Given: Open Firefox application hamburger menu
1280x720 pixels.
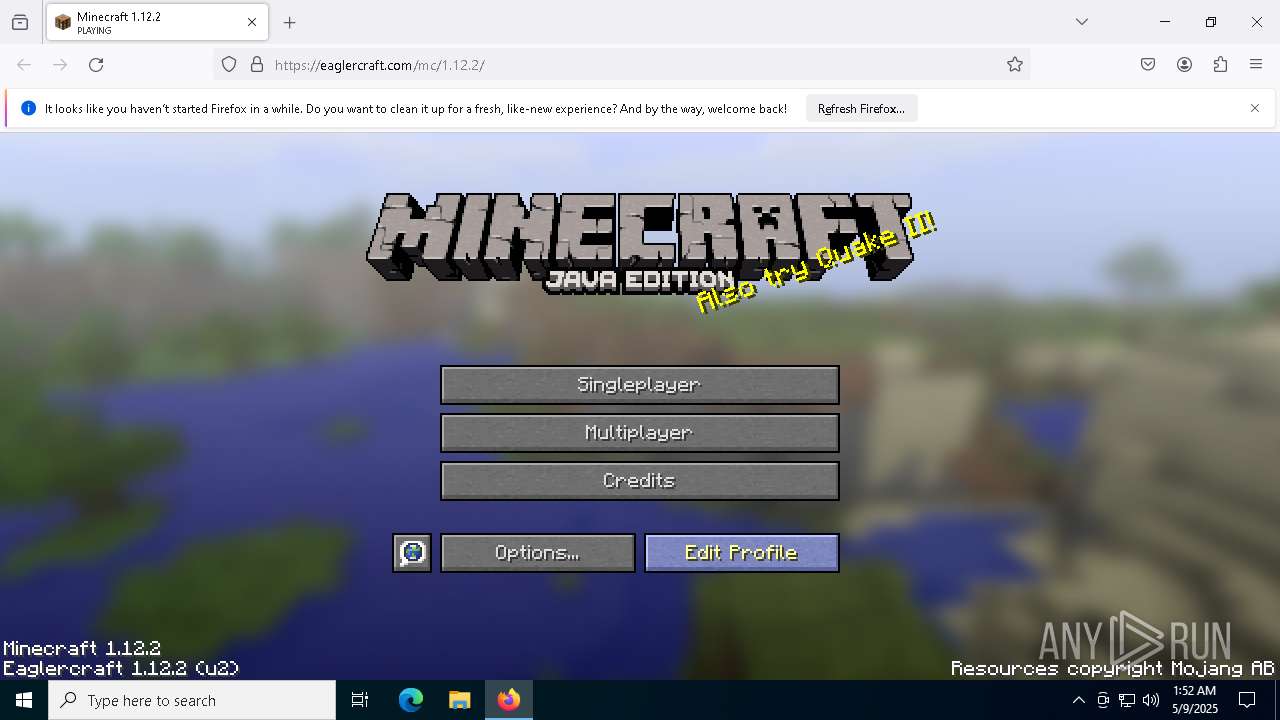Looking at the screenshot, I should tap(1256, 65).
